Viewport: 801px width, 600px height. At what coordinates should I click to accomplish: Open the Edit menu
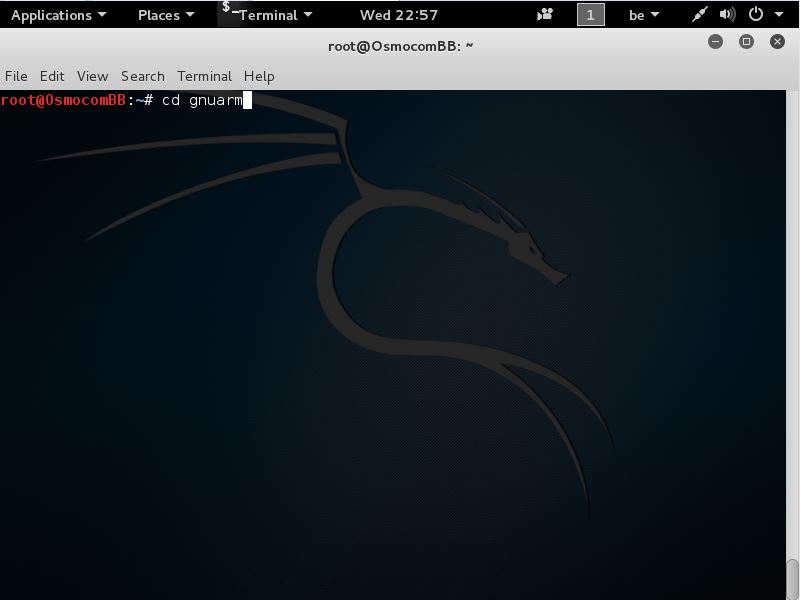[52, 76]
